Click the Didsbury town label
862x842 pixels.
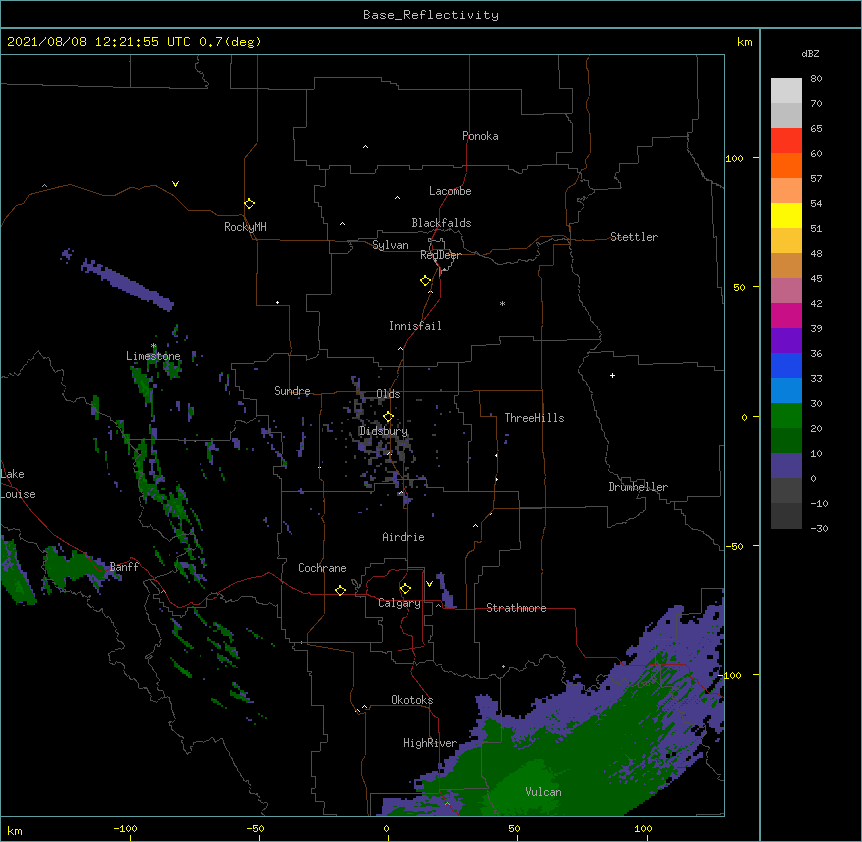pyautogui.click(x=383, y=431)
